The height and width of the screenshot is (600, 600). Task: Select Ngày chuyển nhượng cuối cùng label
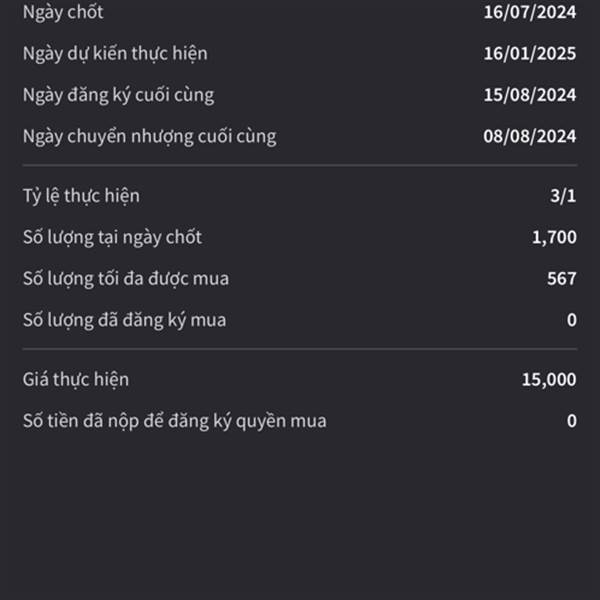coord(150,137)
